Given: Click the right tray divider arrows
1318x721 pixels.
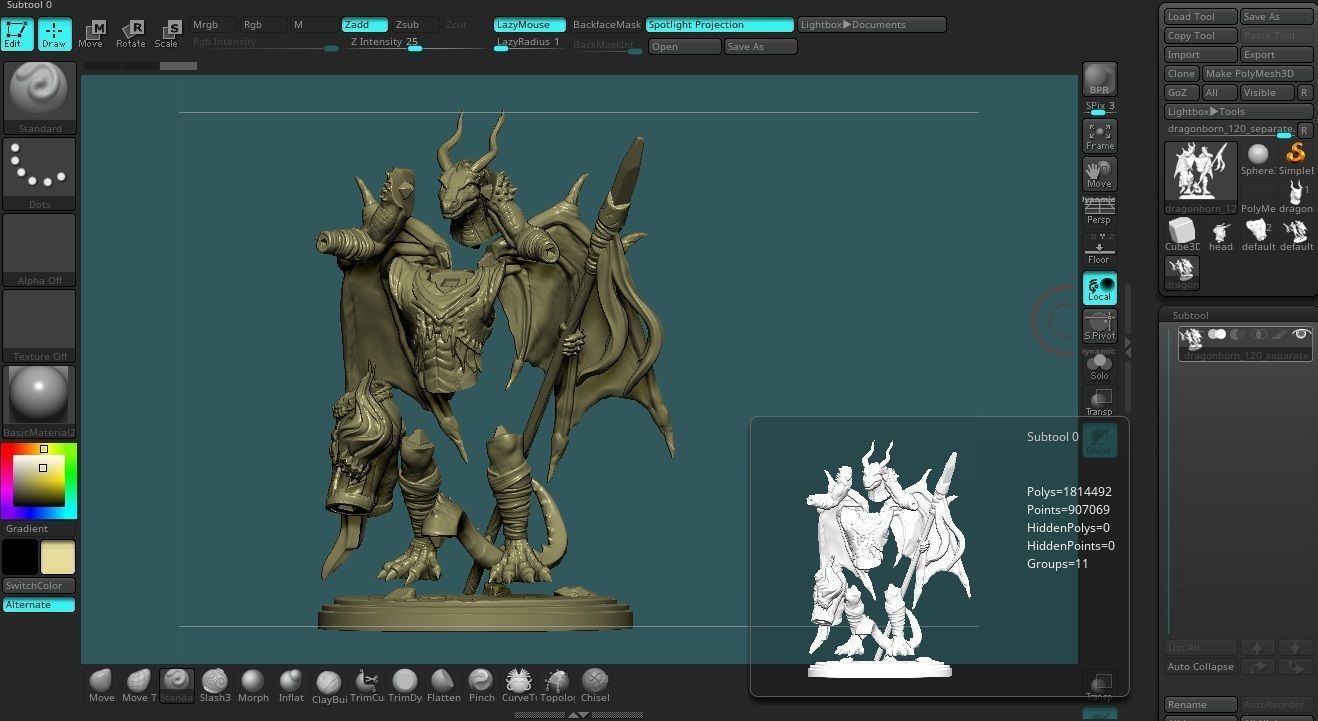Looking at the screenshot, I should 1128,347.
